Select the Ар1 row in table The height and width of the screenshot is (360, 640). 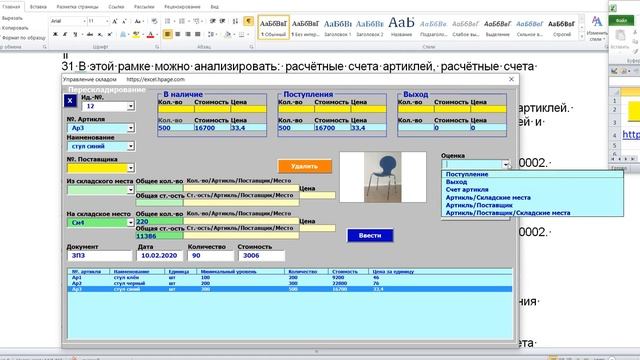pyautogui.click(x=289, y=278)
